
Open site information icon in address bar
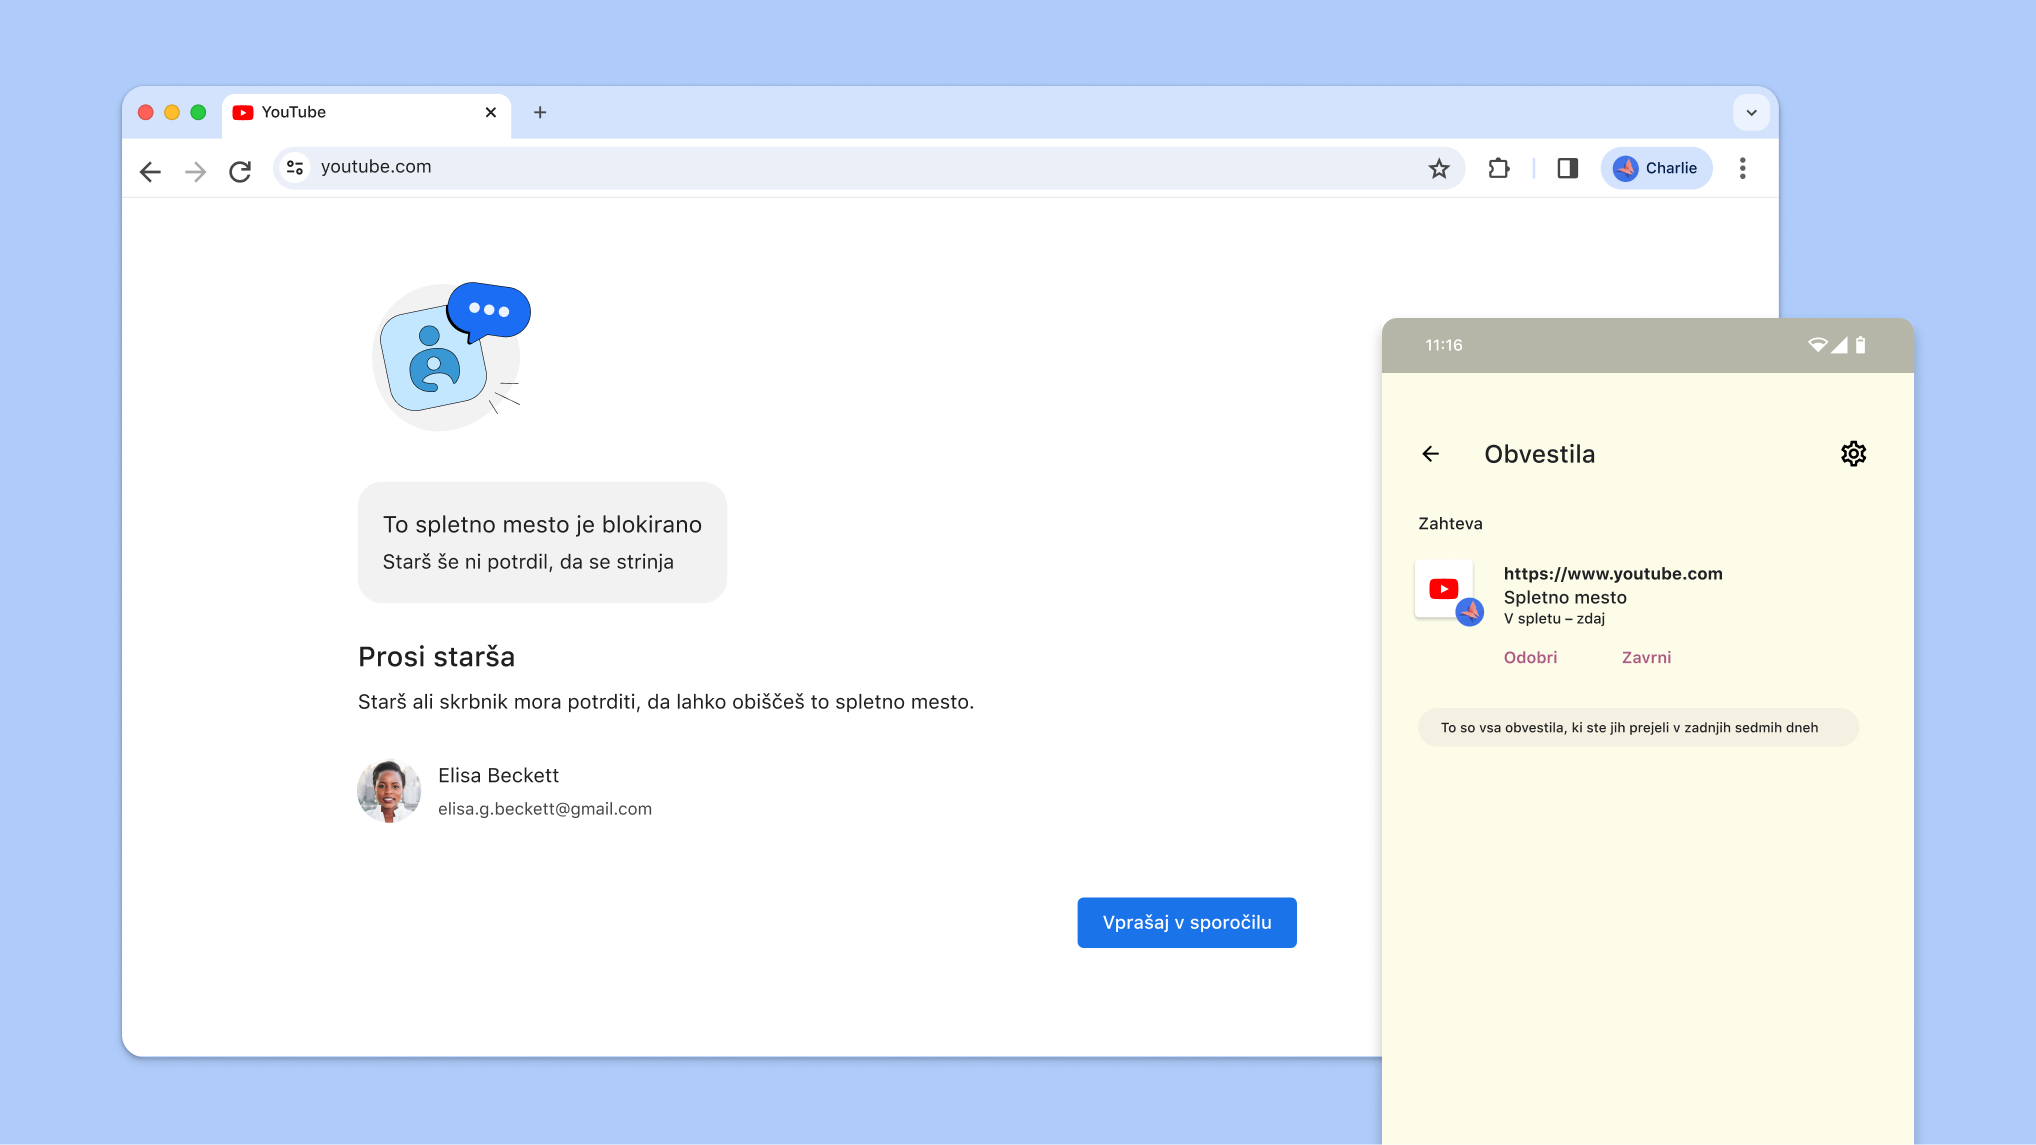point(295,167)
